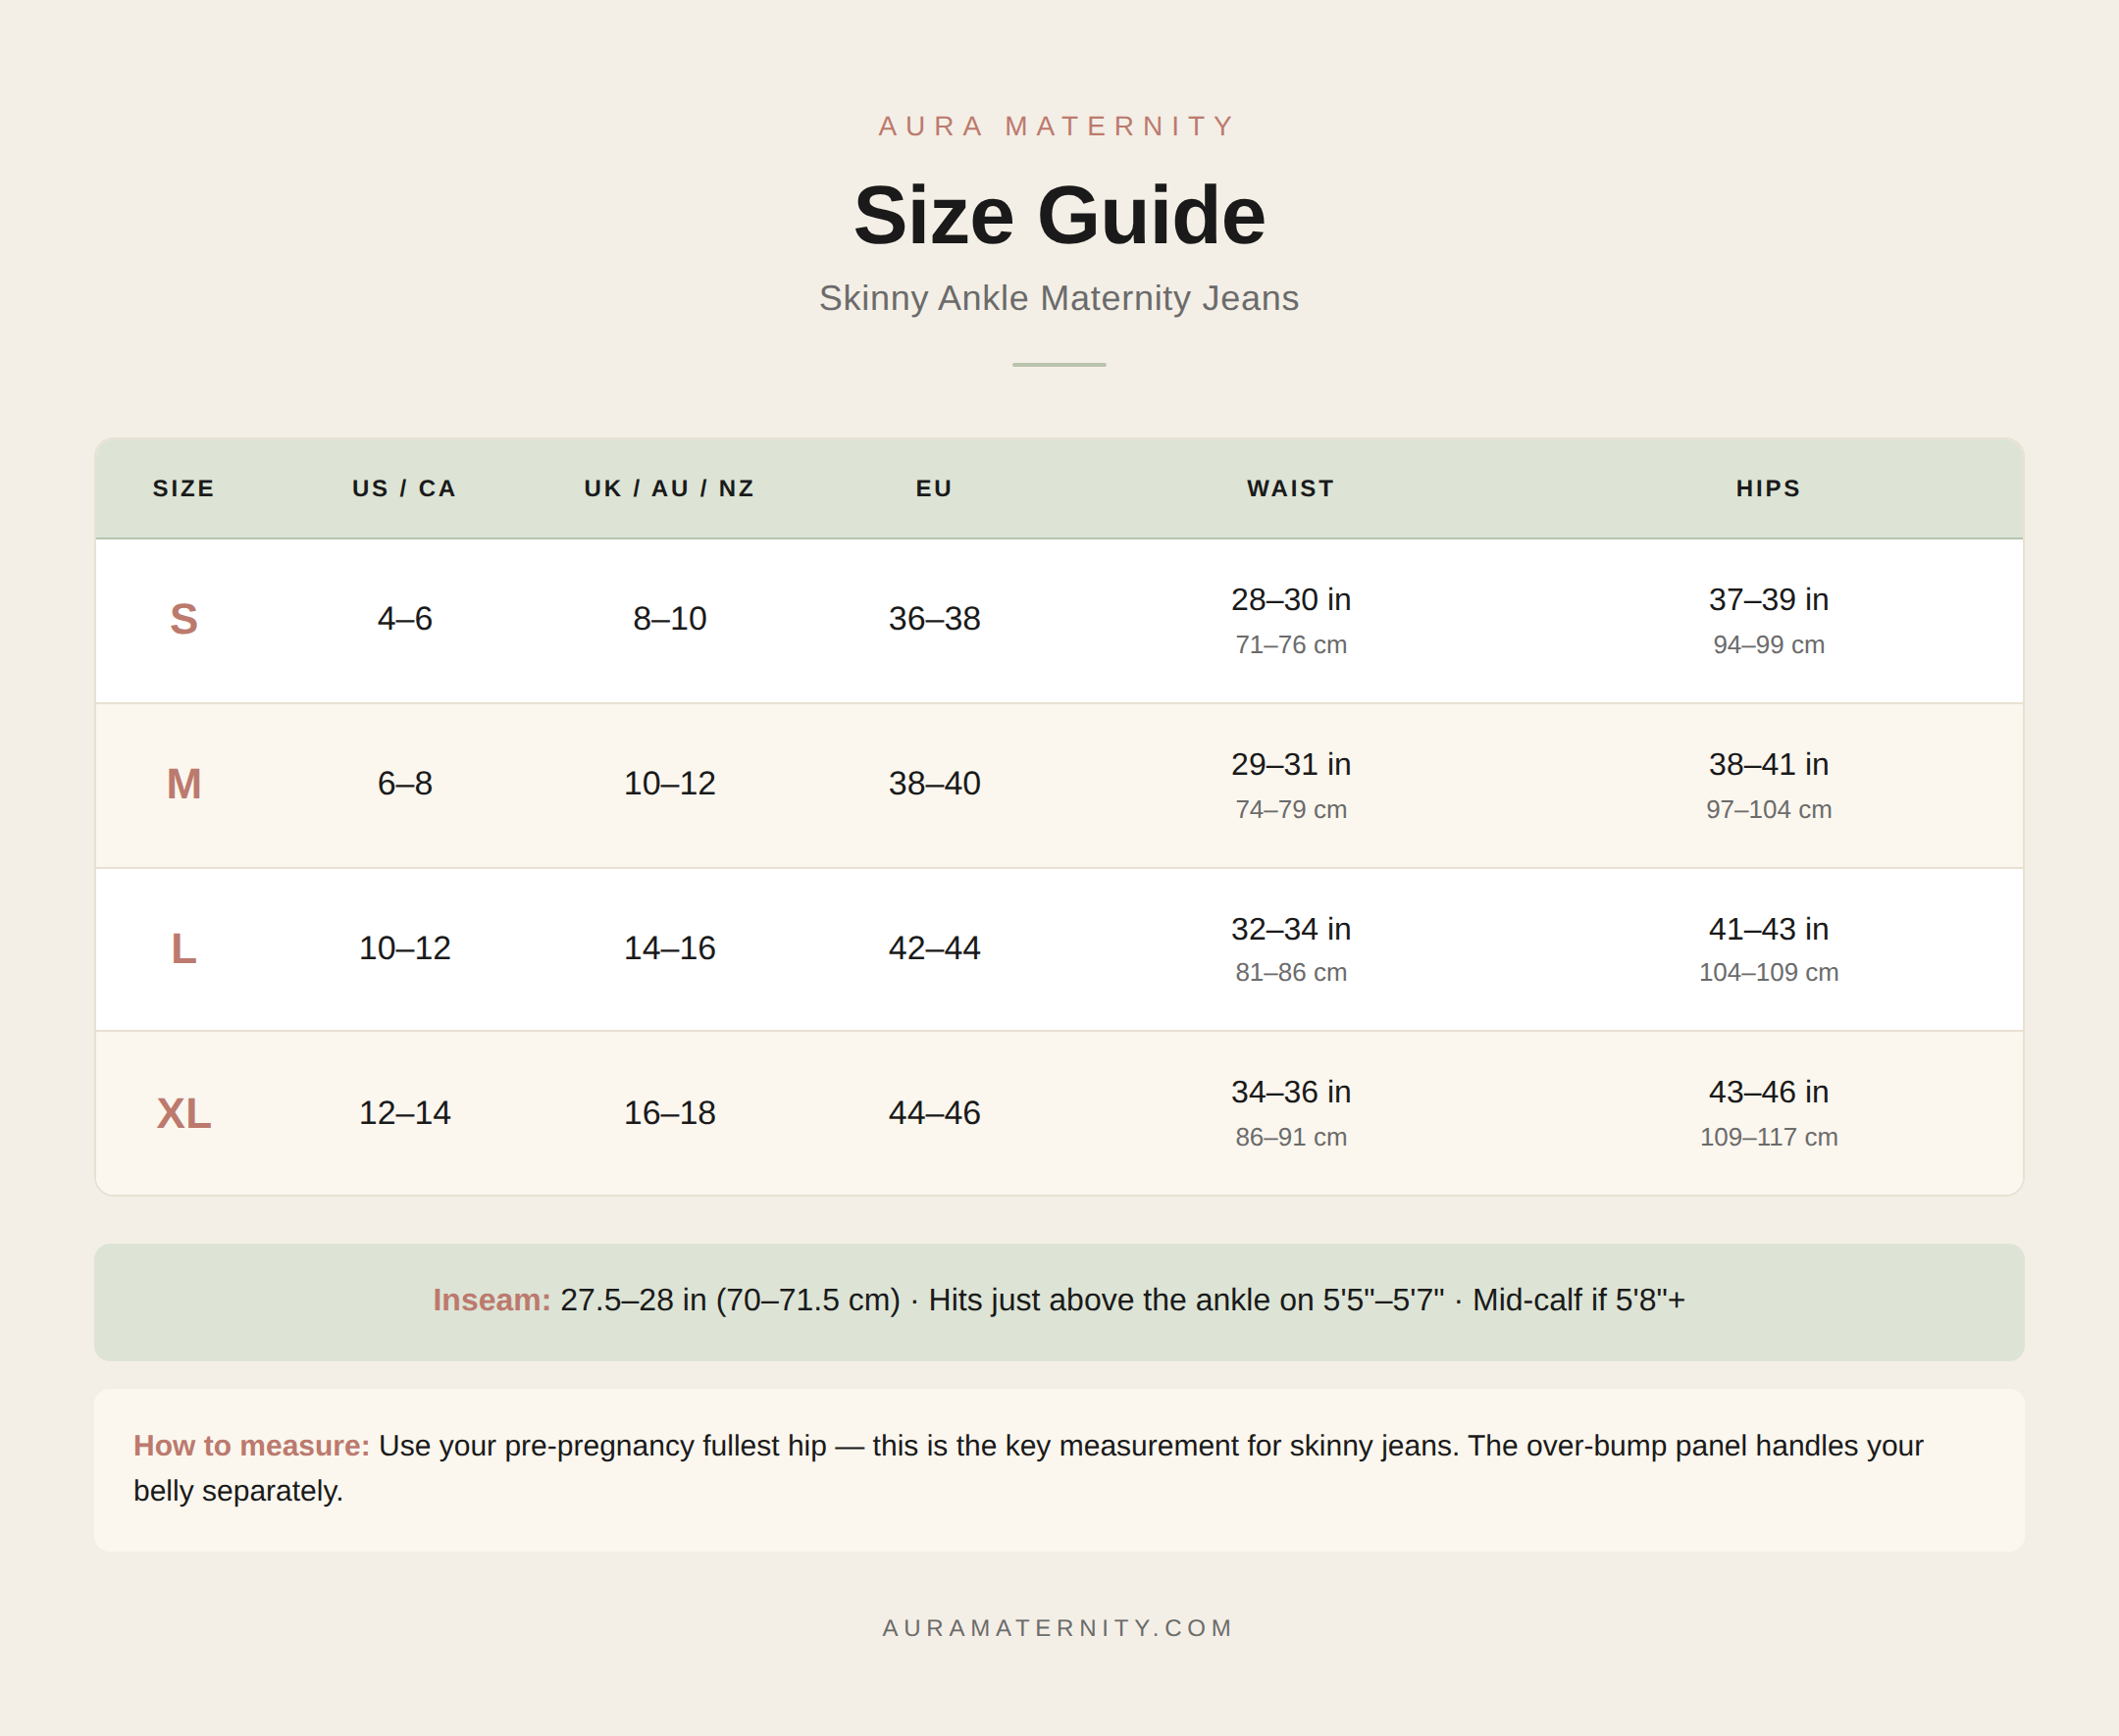Click the How to measure label

[x=251, y=1446]
